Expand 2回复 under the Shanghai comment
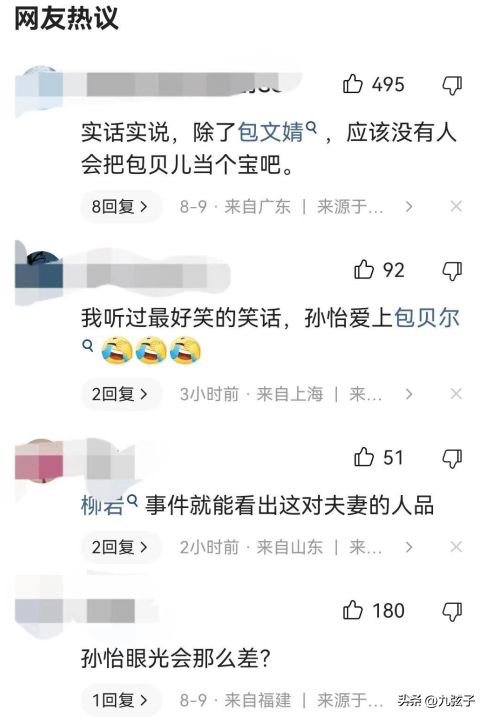Viewport: 486px width, 718px height. pyautogui.click(x=121, y=394)
